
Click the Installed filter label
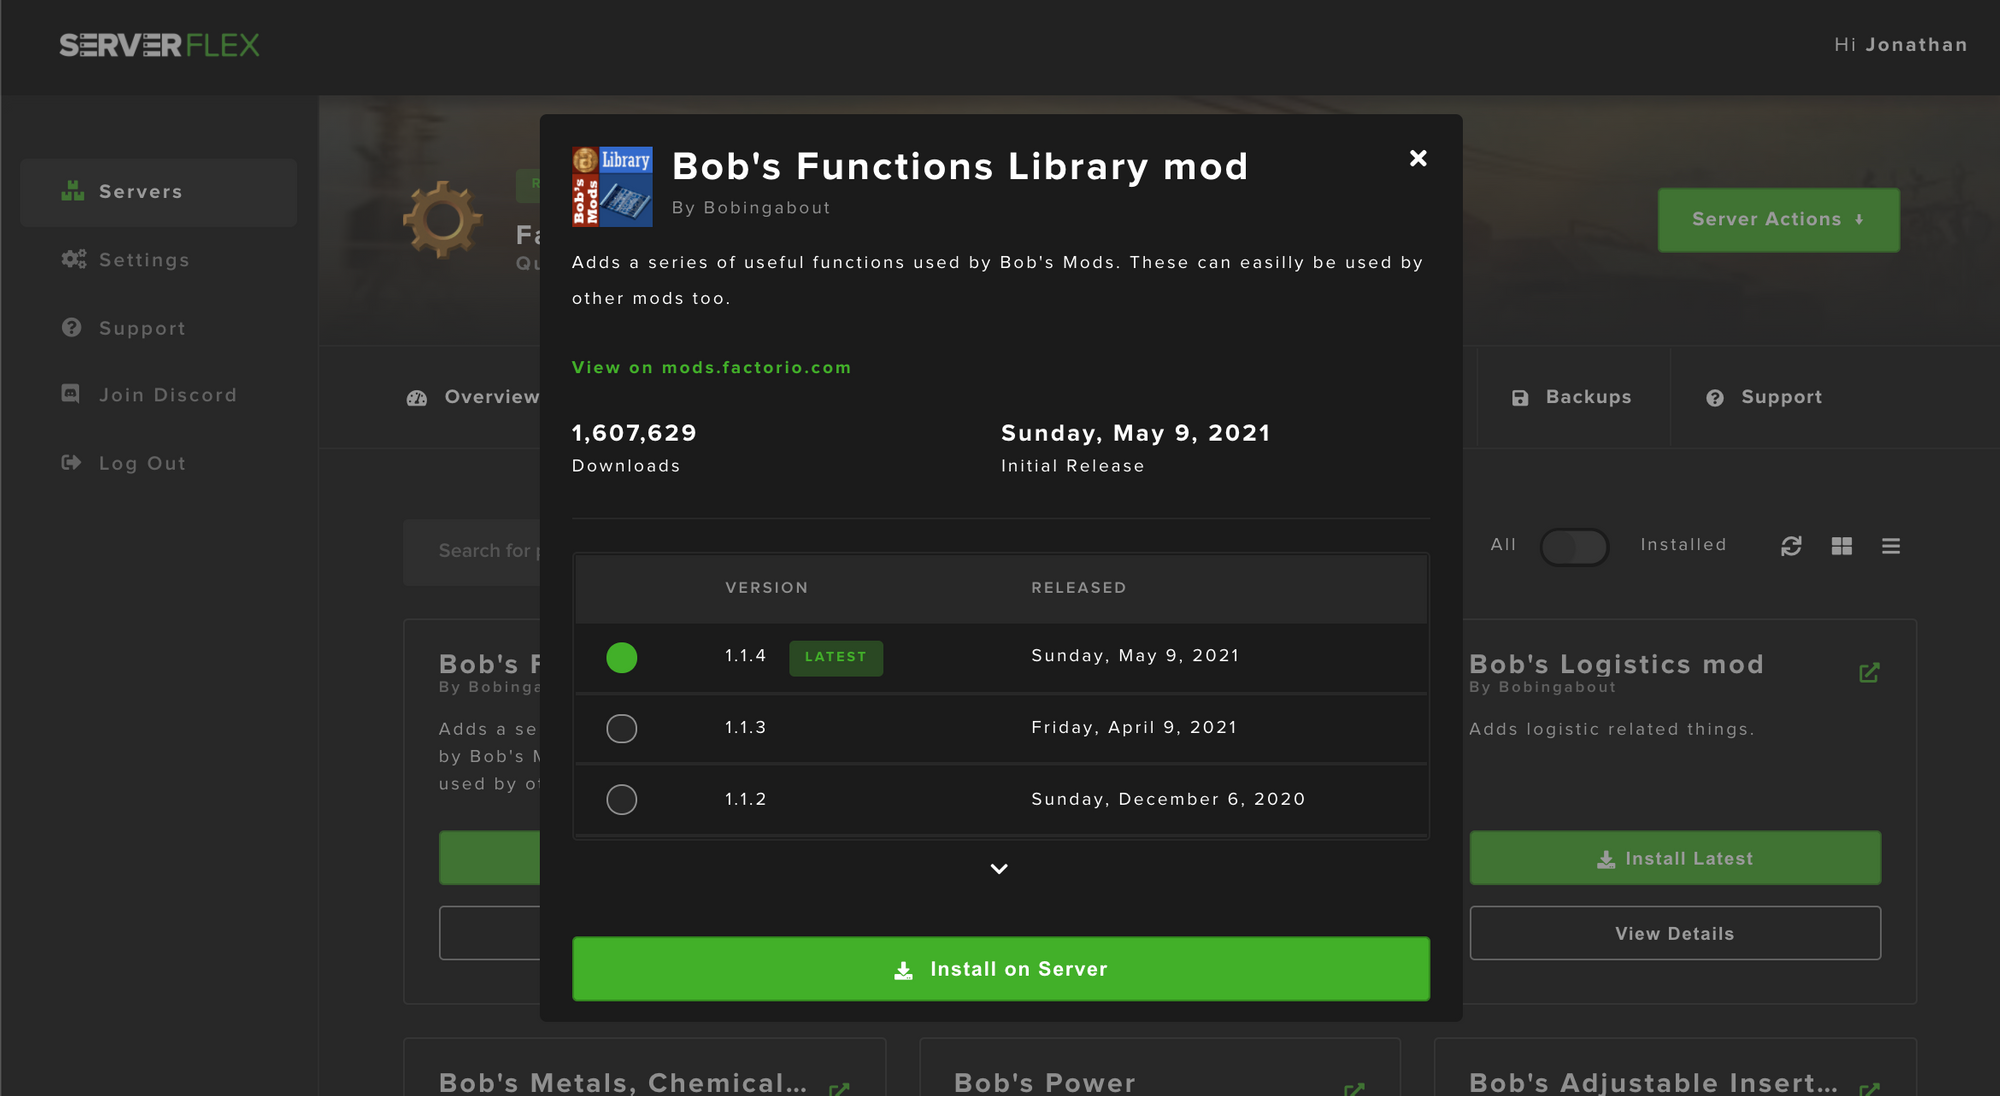[1683, 545]
